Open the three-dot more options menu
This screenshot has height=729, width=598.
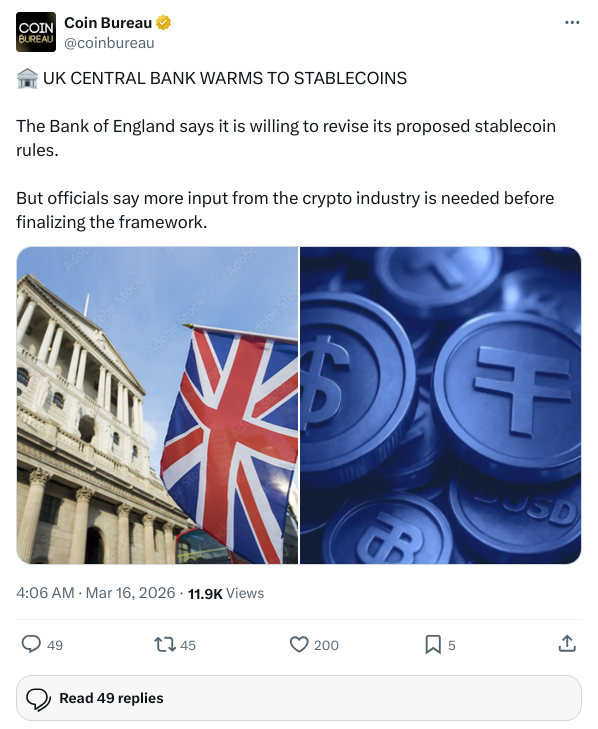click(x=571, y=22)
